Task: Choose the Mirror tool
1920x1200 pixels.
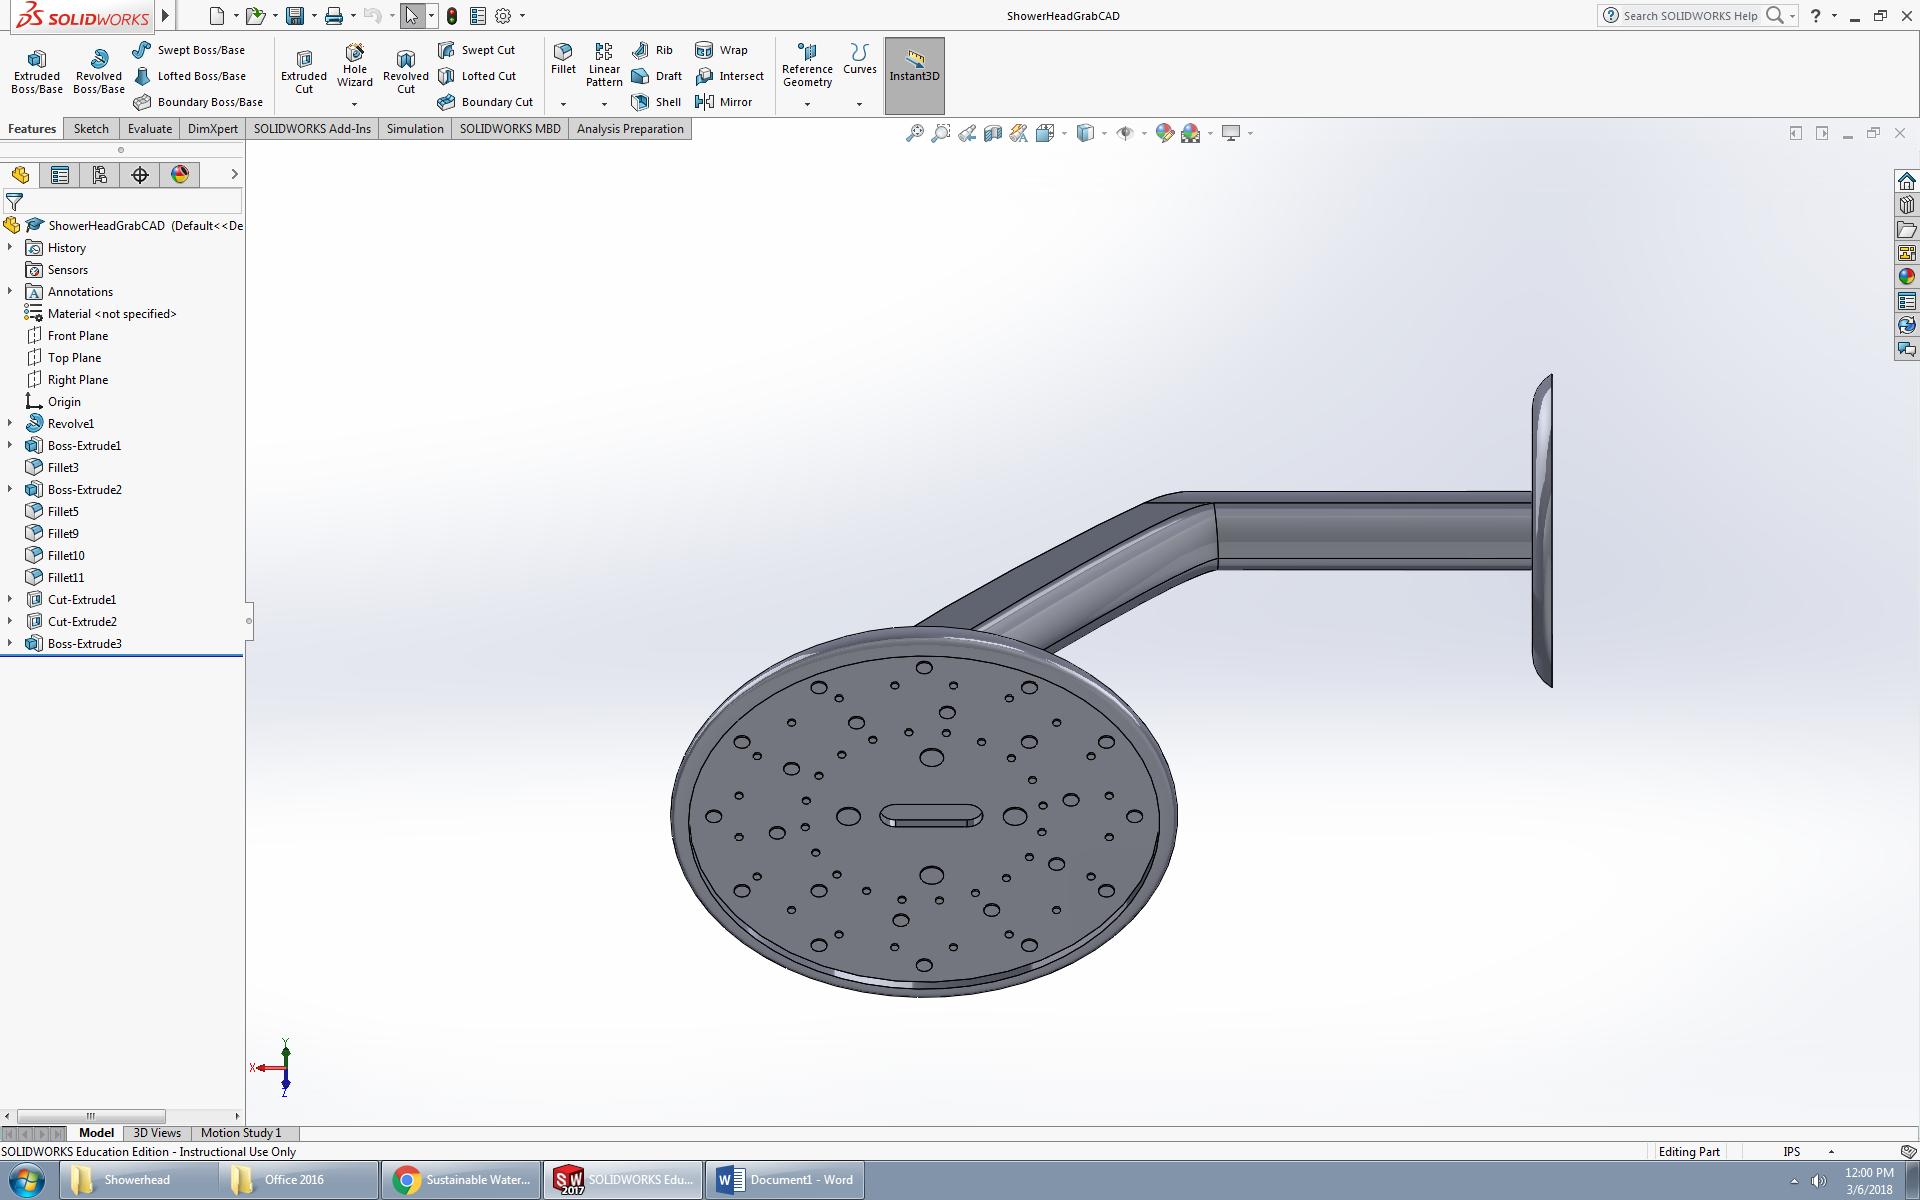Action: (723, 102)
